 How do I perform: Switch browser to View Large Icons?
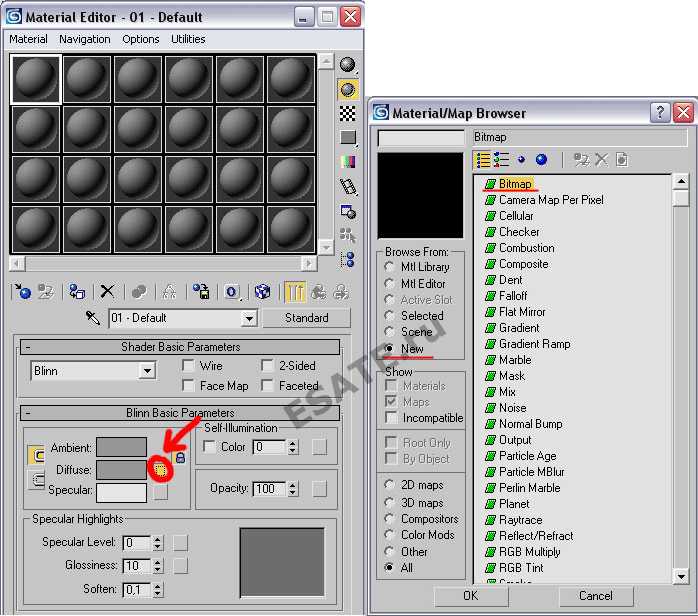541,159
